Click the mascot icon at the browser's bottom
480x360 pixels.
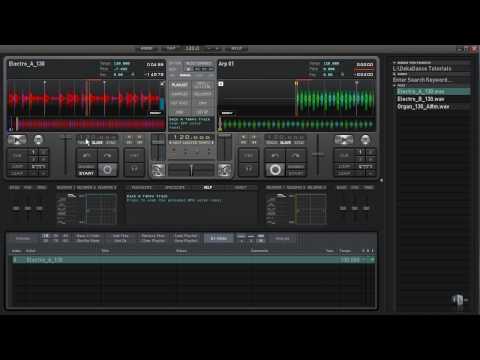459,300
